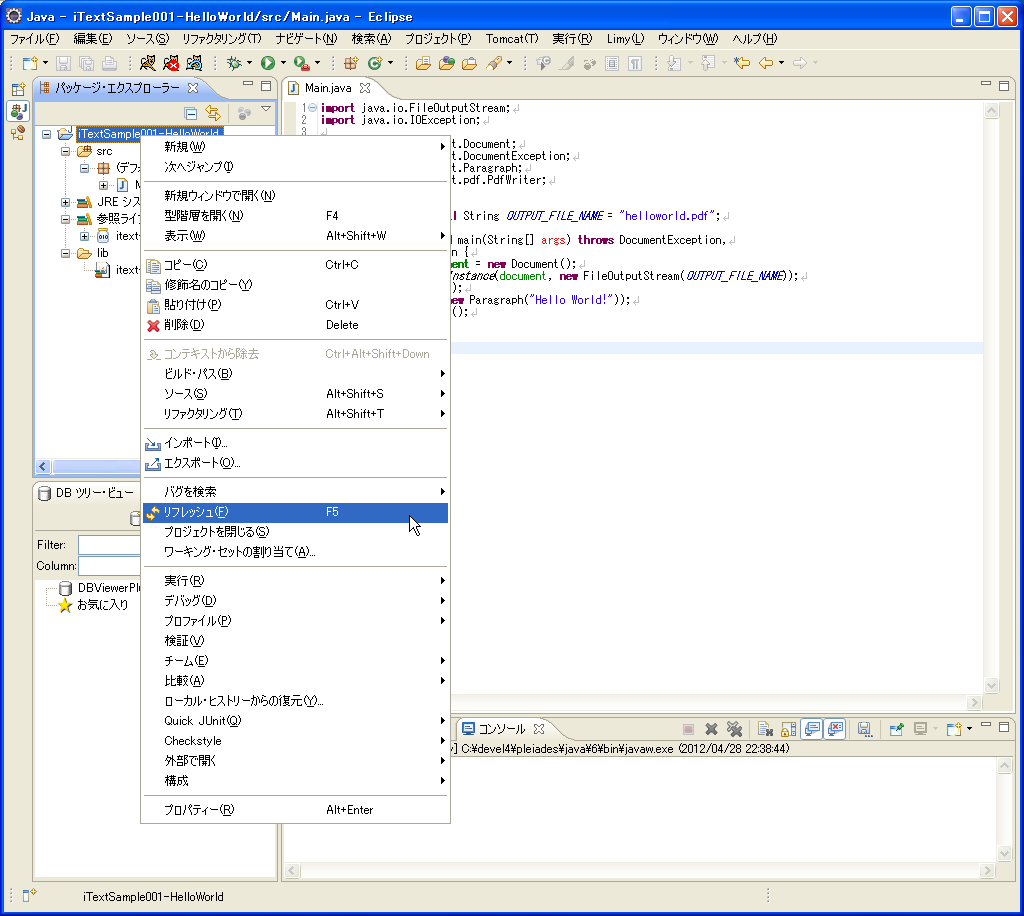Open the New submenu arrow in context menu

[x=442, y=146]
